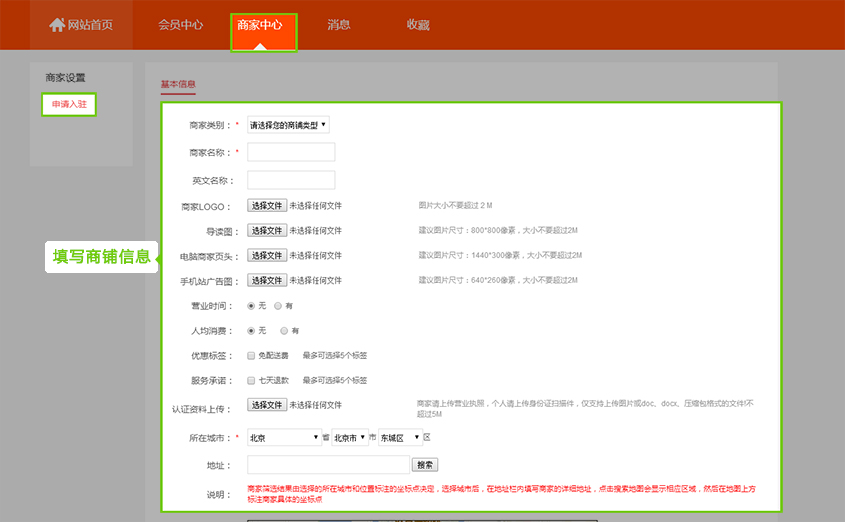The image size is (845, 522).
Task: Open the 东城区 district dropdown
Action: 400,438
